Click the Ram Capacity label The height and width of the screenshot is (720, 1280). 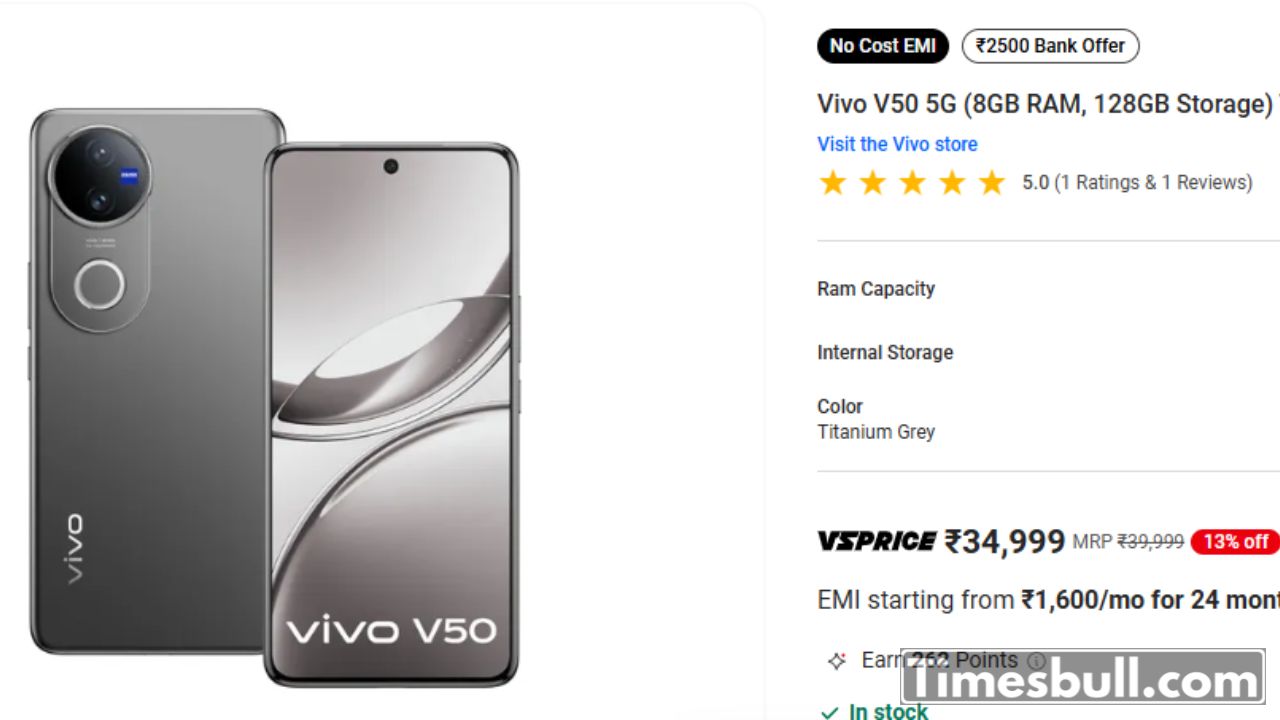point(876,289)
